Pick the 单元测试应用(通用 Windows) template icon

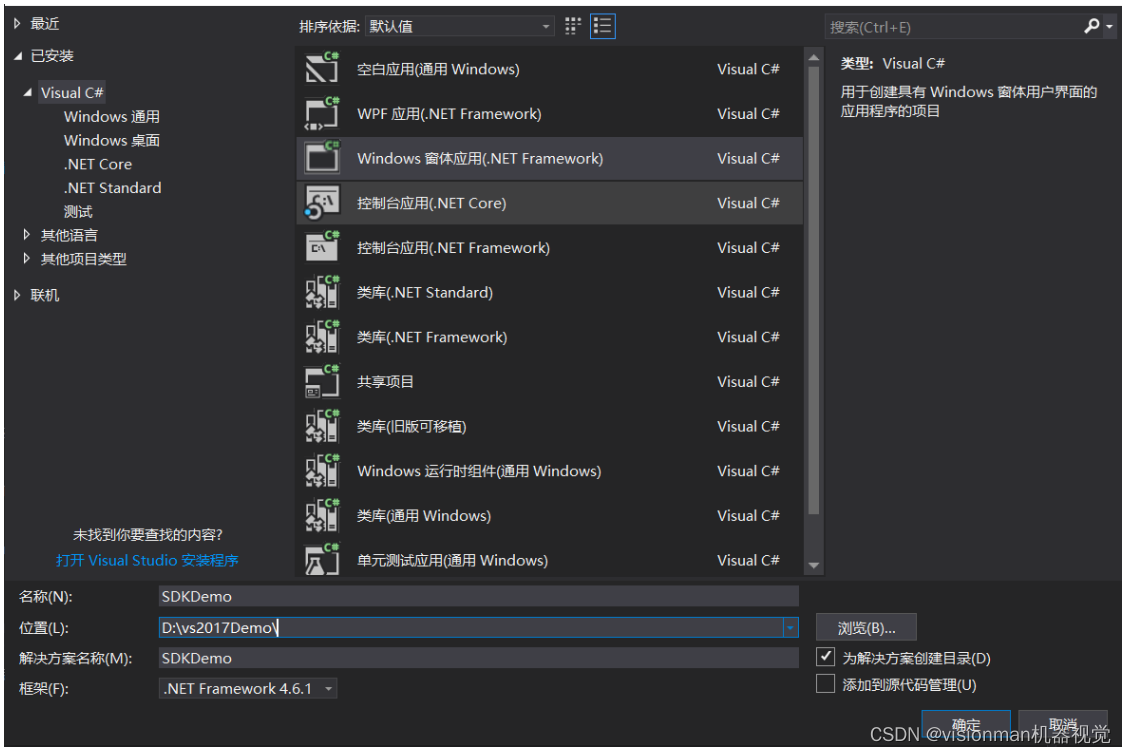(321, 560)
